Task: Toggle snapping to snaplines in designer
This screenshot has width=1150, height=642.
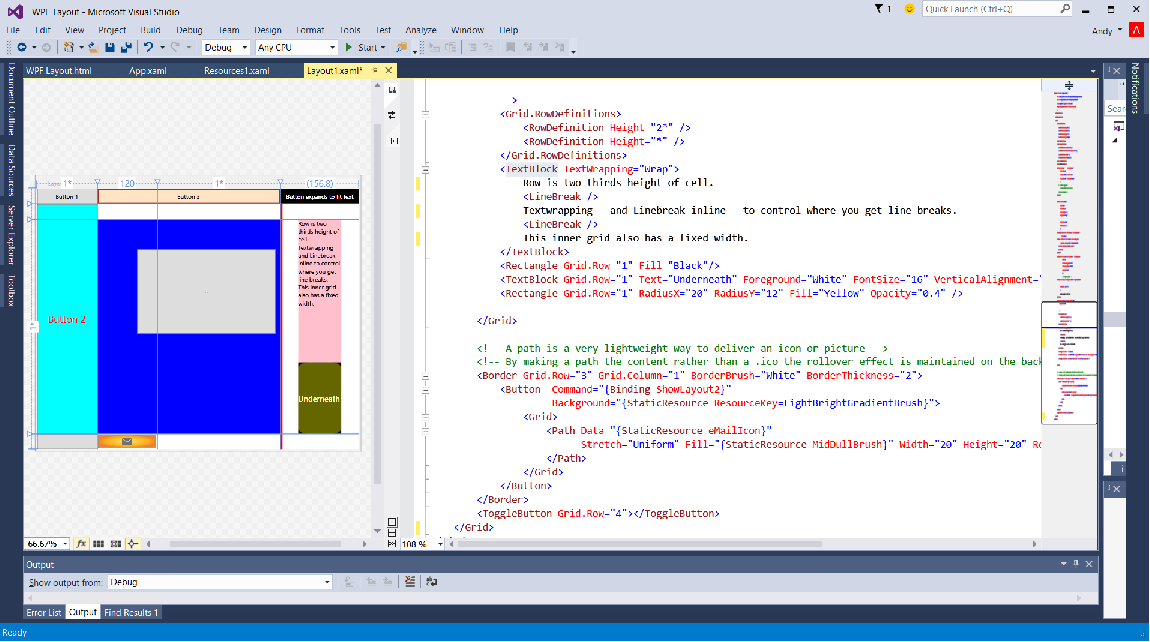Action: 132,544
